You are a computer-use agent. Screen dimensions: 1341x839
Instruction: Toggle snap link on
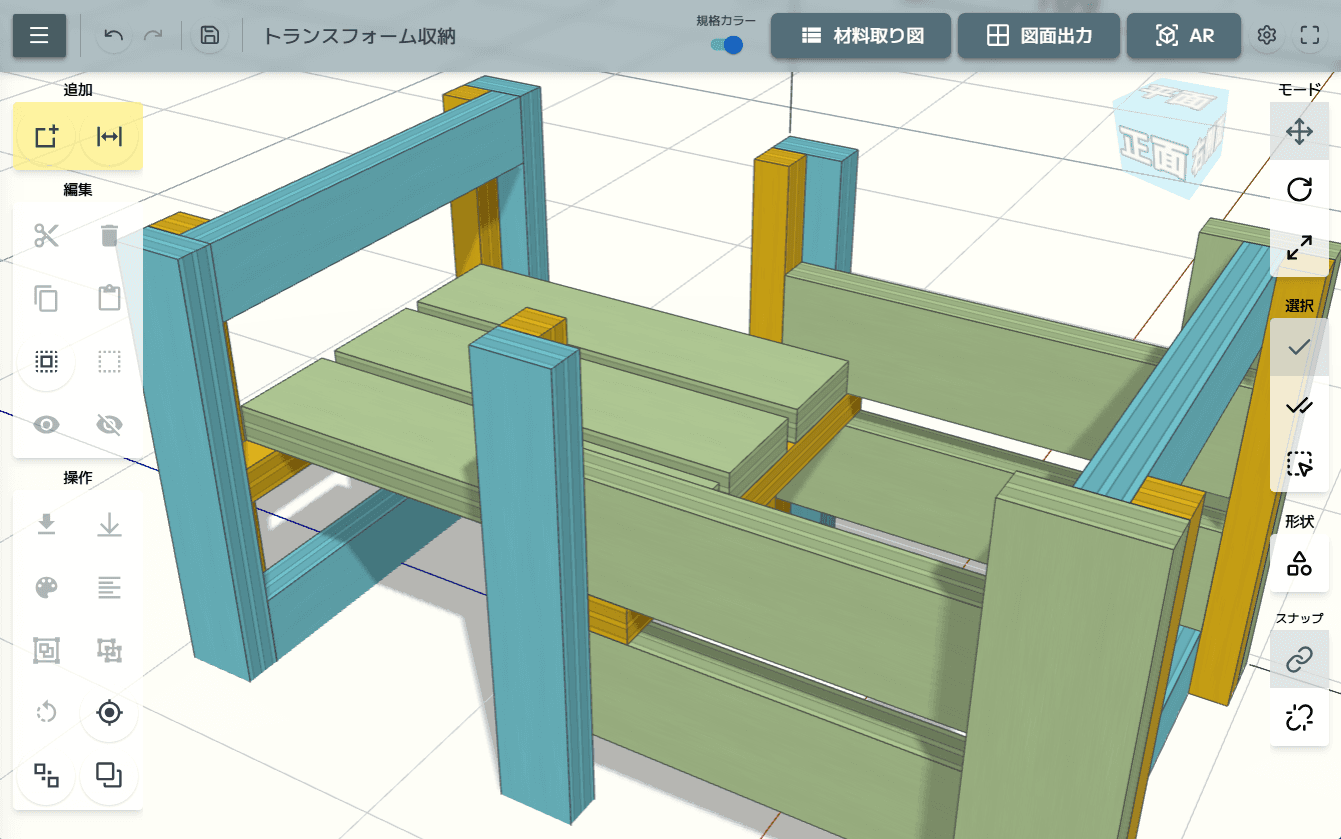click(x=1299, y=659)
